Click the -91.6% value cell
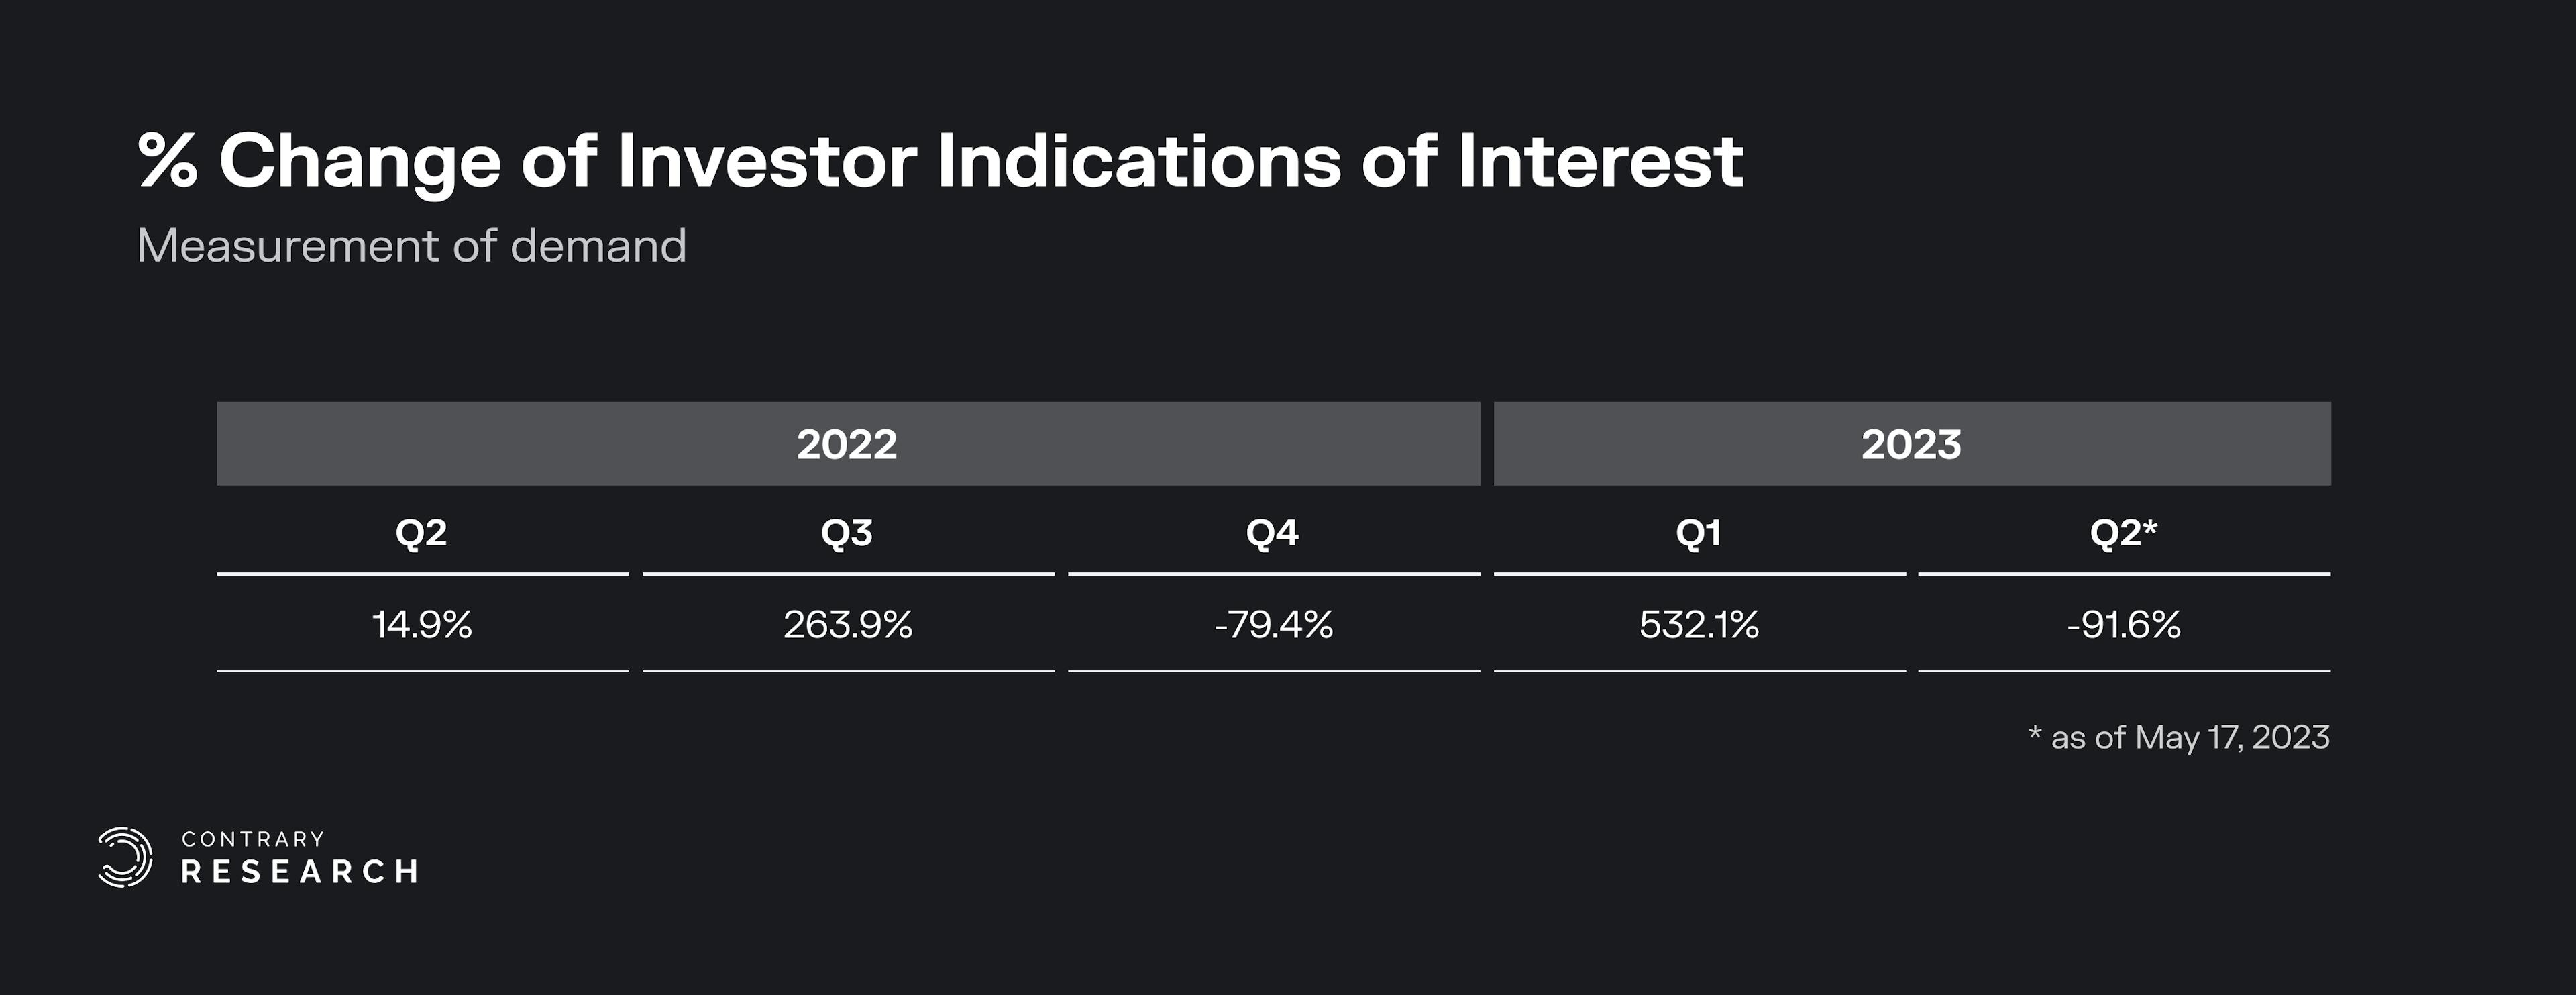2576x995 pixels. (x=2124, y=625)
